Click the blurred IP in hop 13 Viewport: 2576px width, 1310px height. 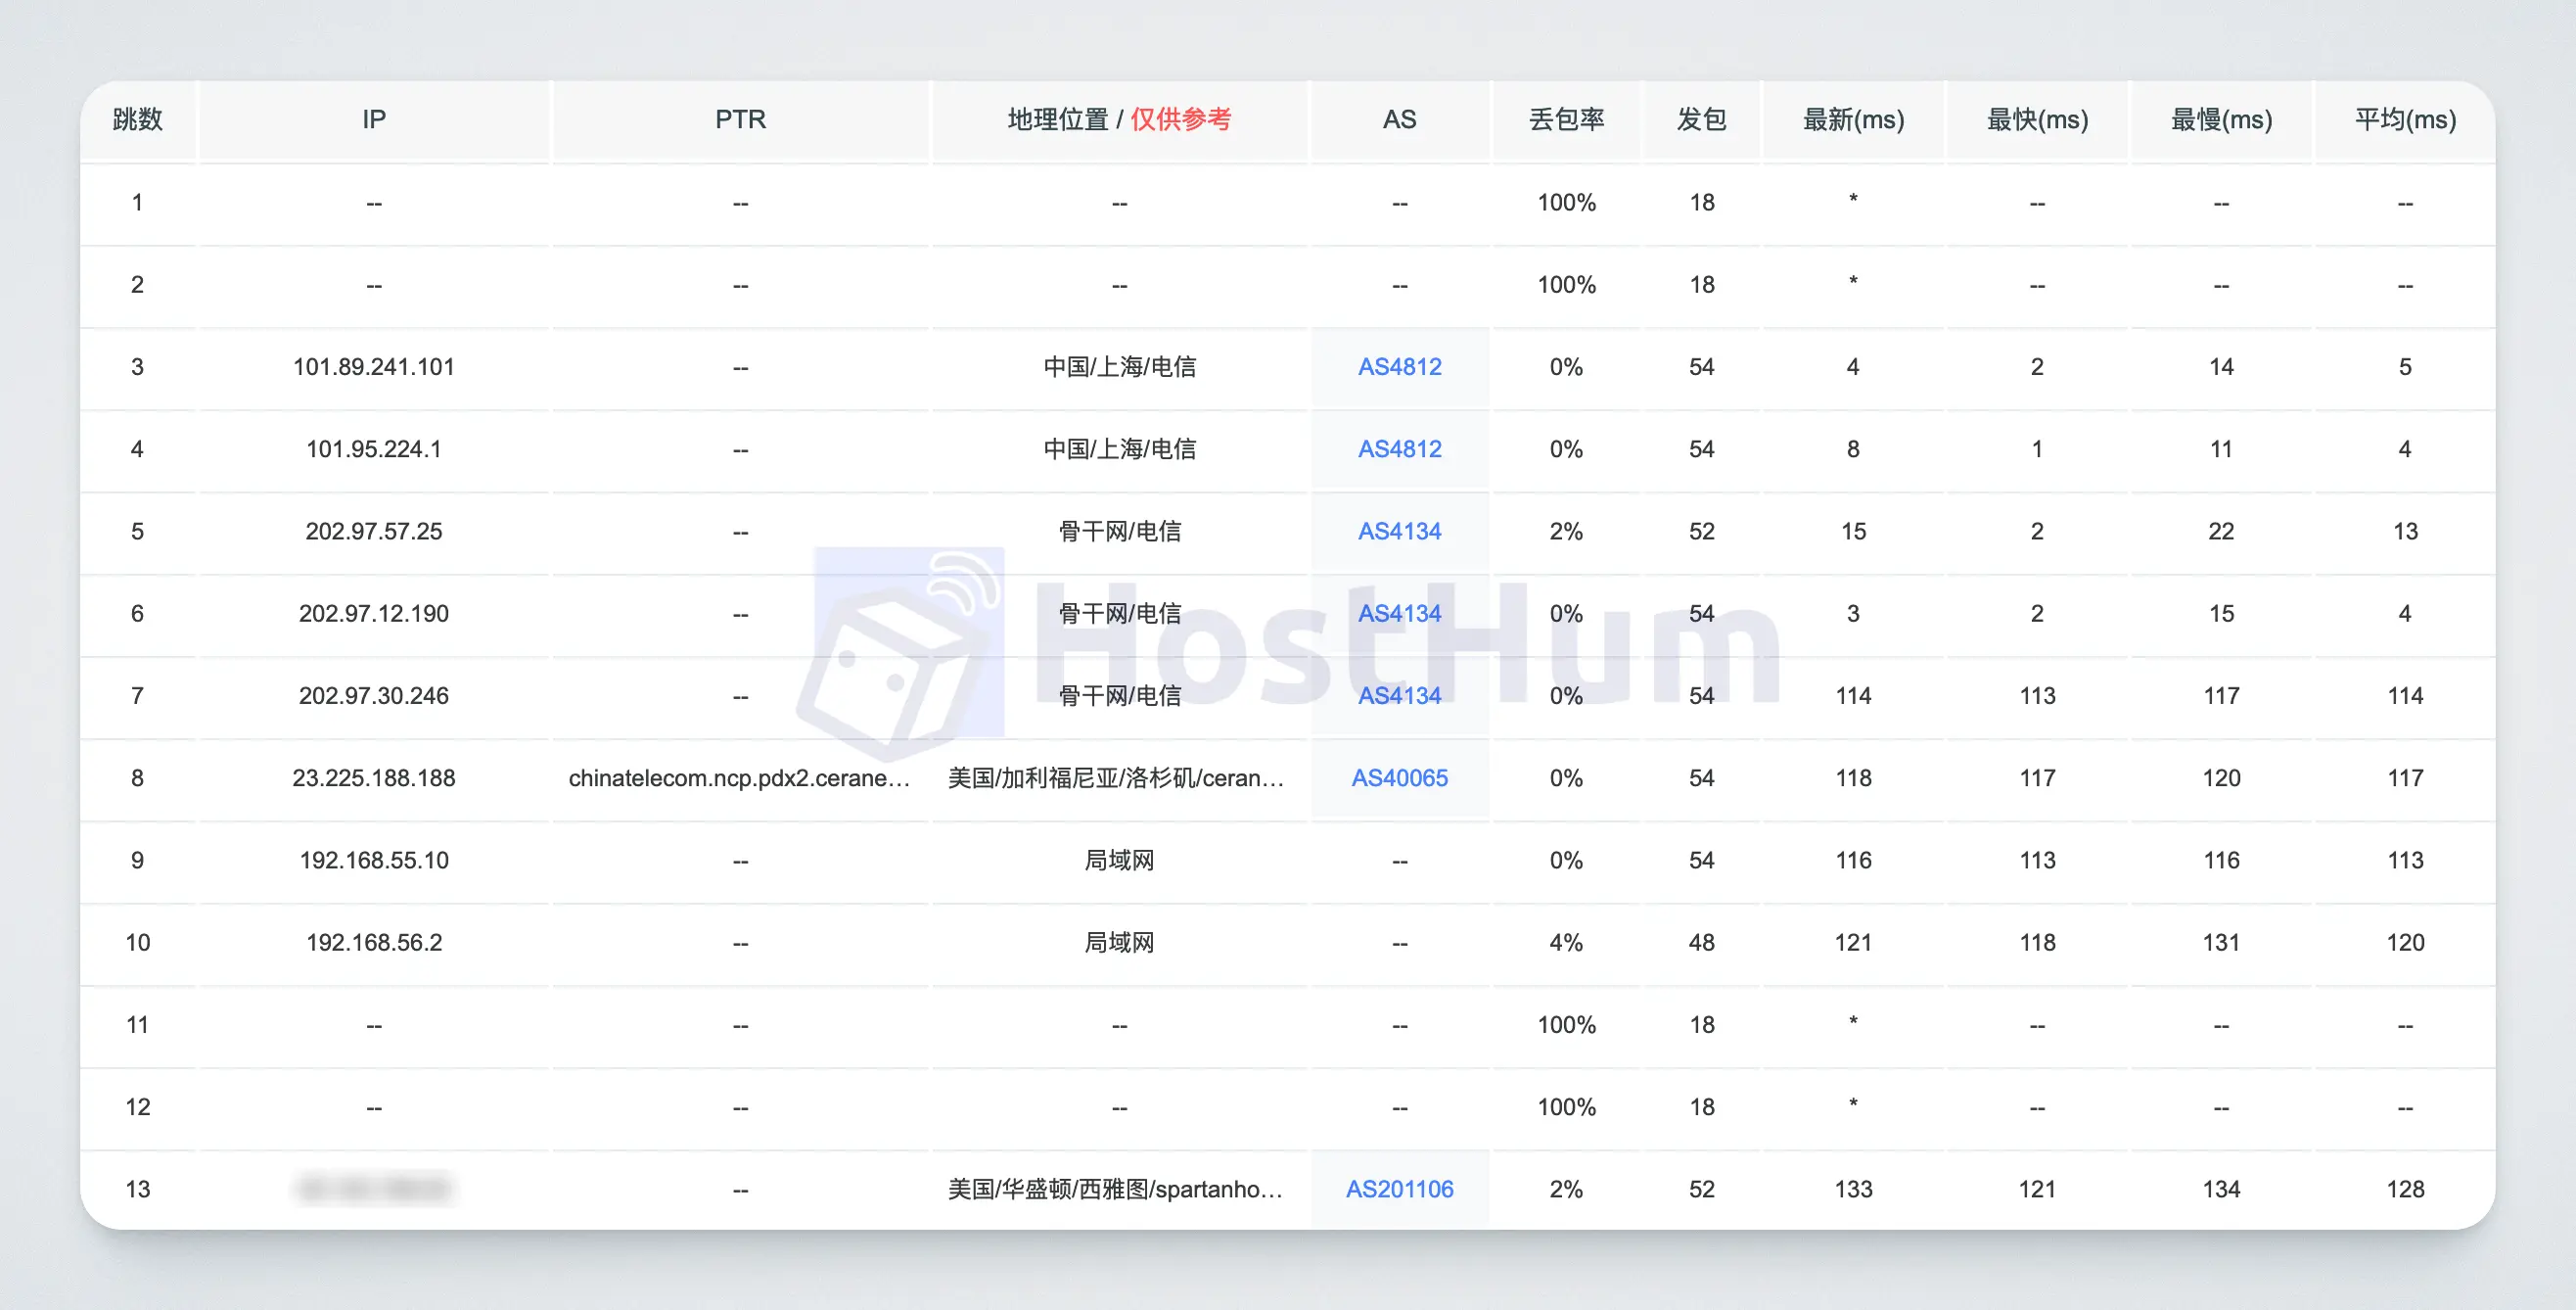point(374,1189)
